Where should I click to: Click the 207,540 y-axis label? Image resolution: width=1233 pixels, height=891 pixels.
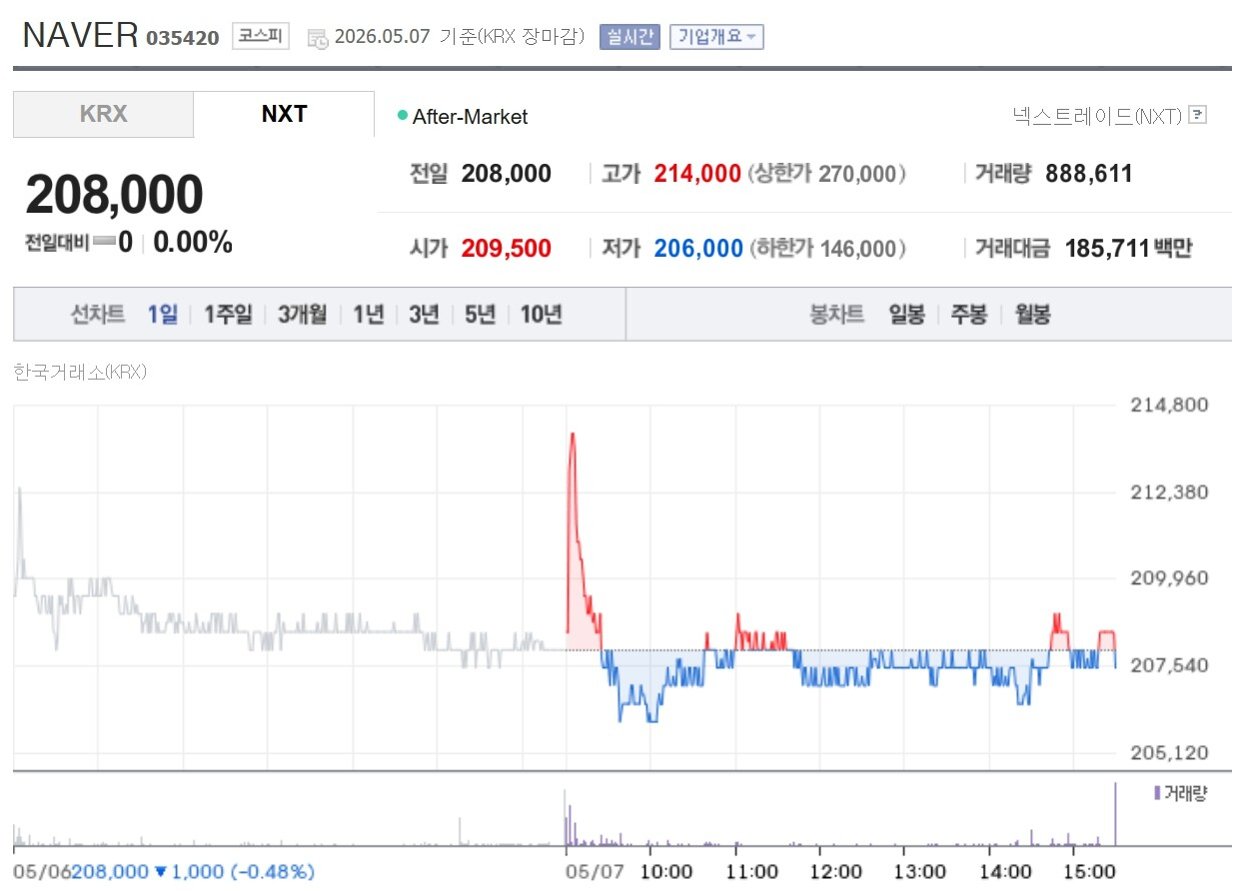pos(1169,665)
